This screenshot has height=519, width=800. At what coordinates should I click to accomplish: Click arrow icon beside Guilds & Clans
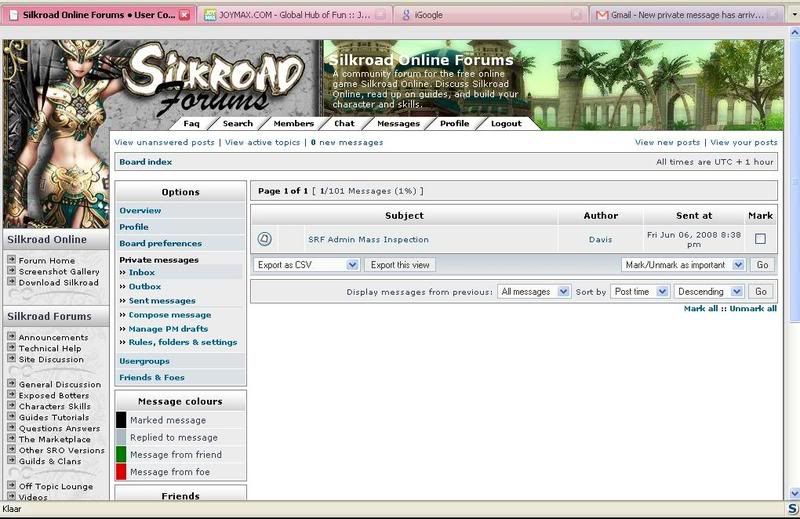tap(11, 460)
